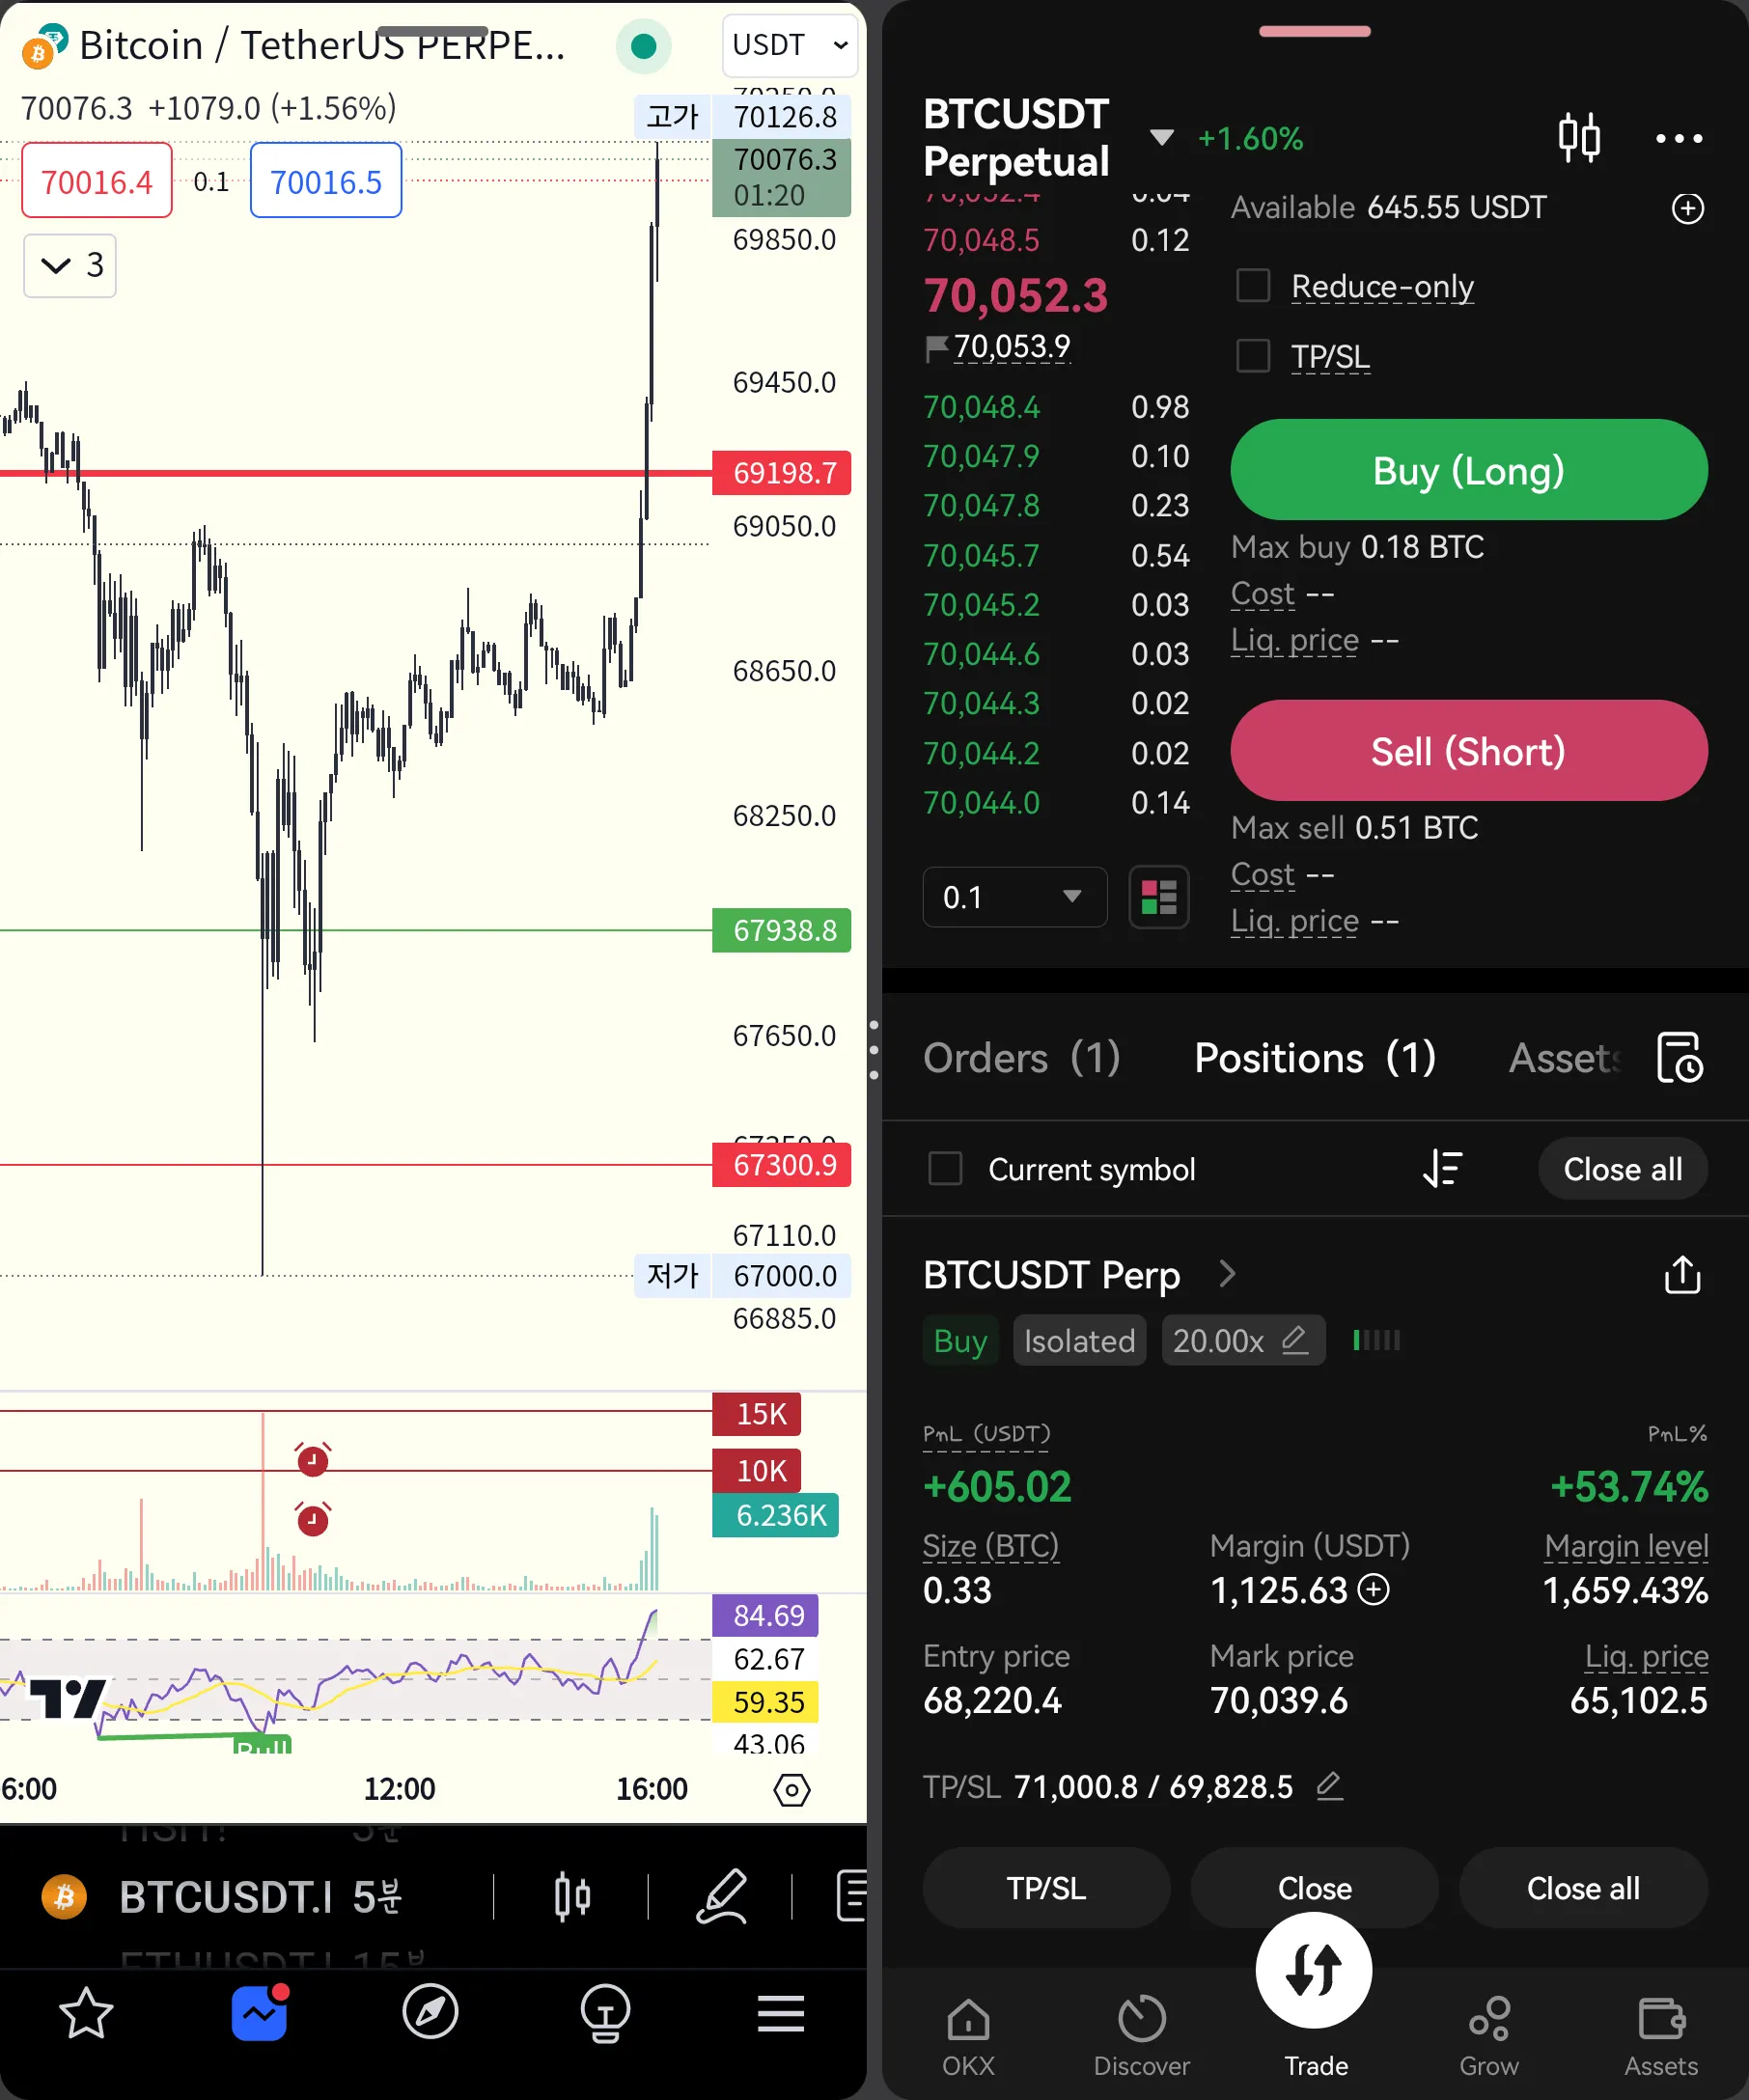
Task: Edit the 20.00x leverage setting
Action: coord(1243,1340)
